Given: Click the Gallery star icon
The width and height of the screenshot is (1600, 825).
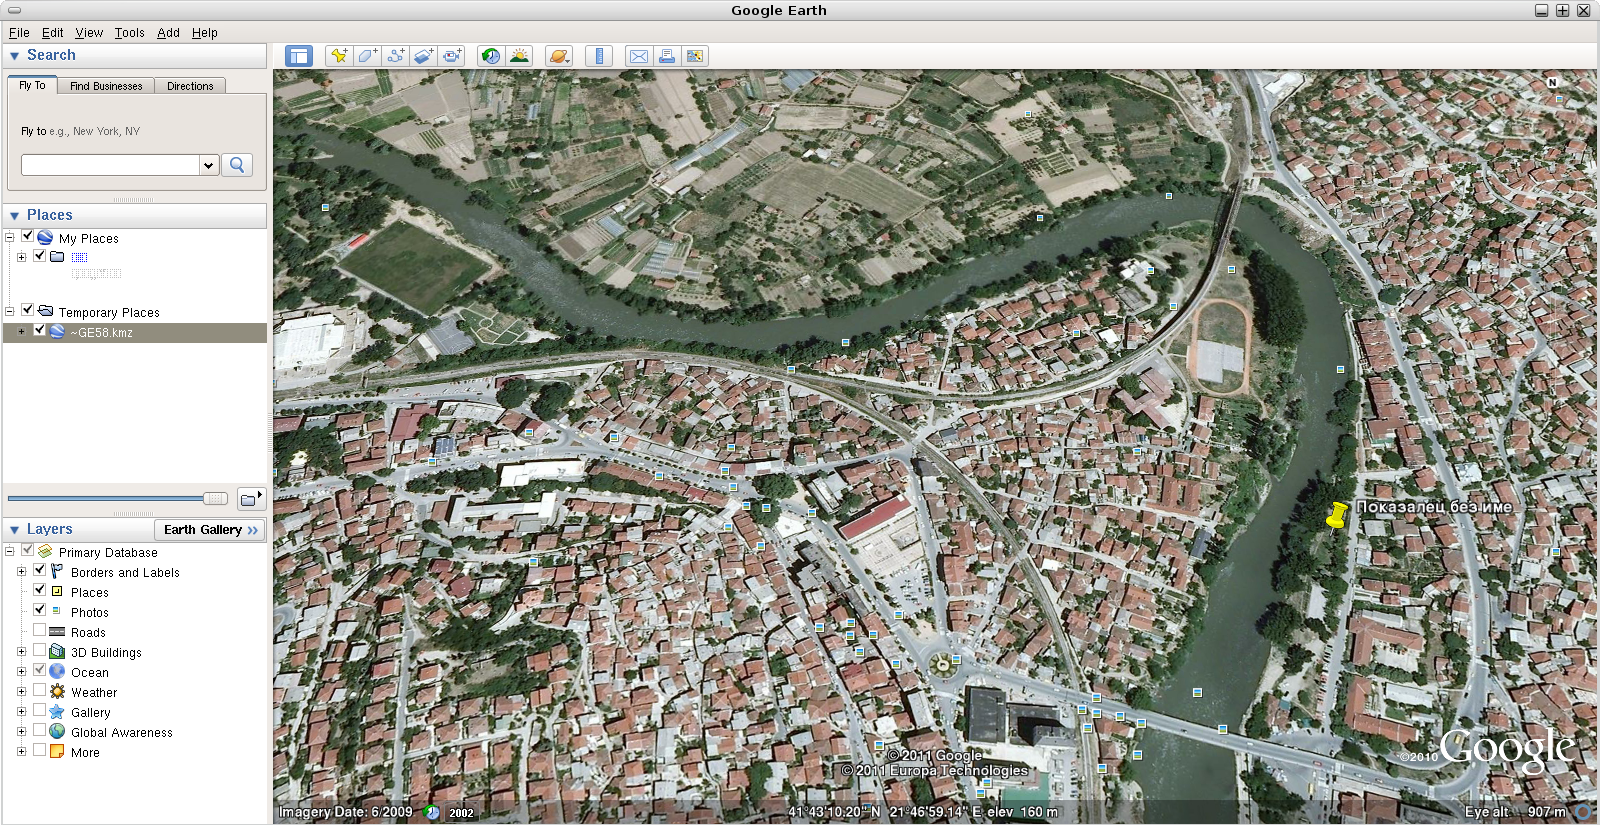Looking at the screenshot, I should (x=57, y=712).
